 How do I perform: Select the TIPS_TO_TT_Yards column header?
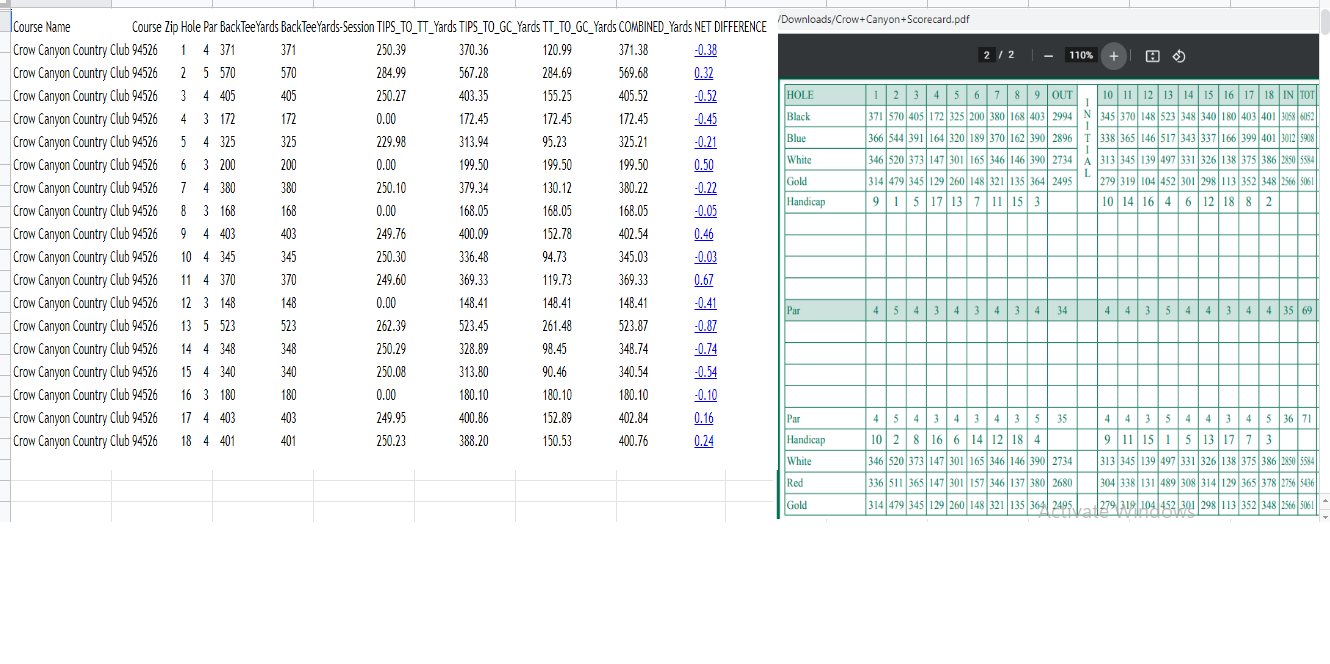tap(416, 27)
